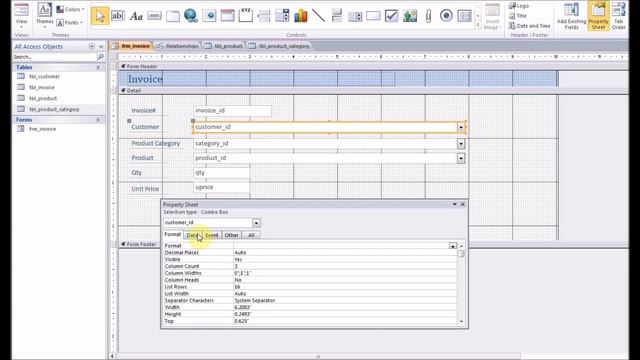
Task: Insert a Hyperlink control from the ribbon
Action: click(x=191, y=16)
